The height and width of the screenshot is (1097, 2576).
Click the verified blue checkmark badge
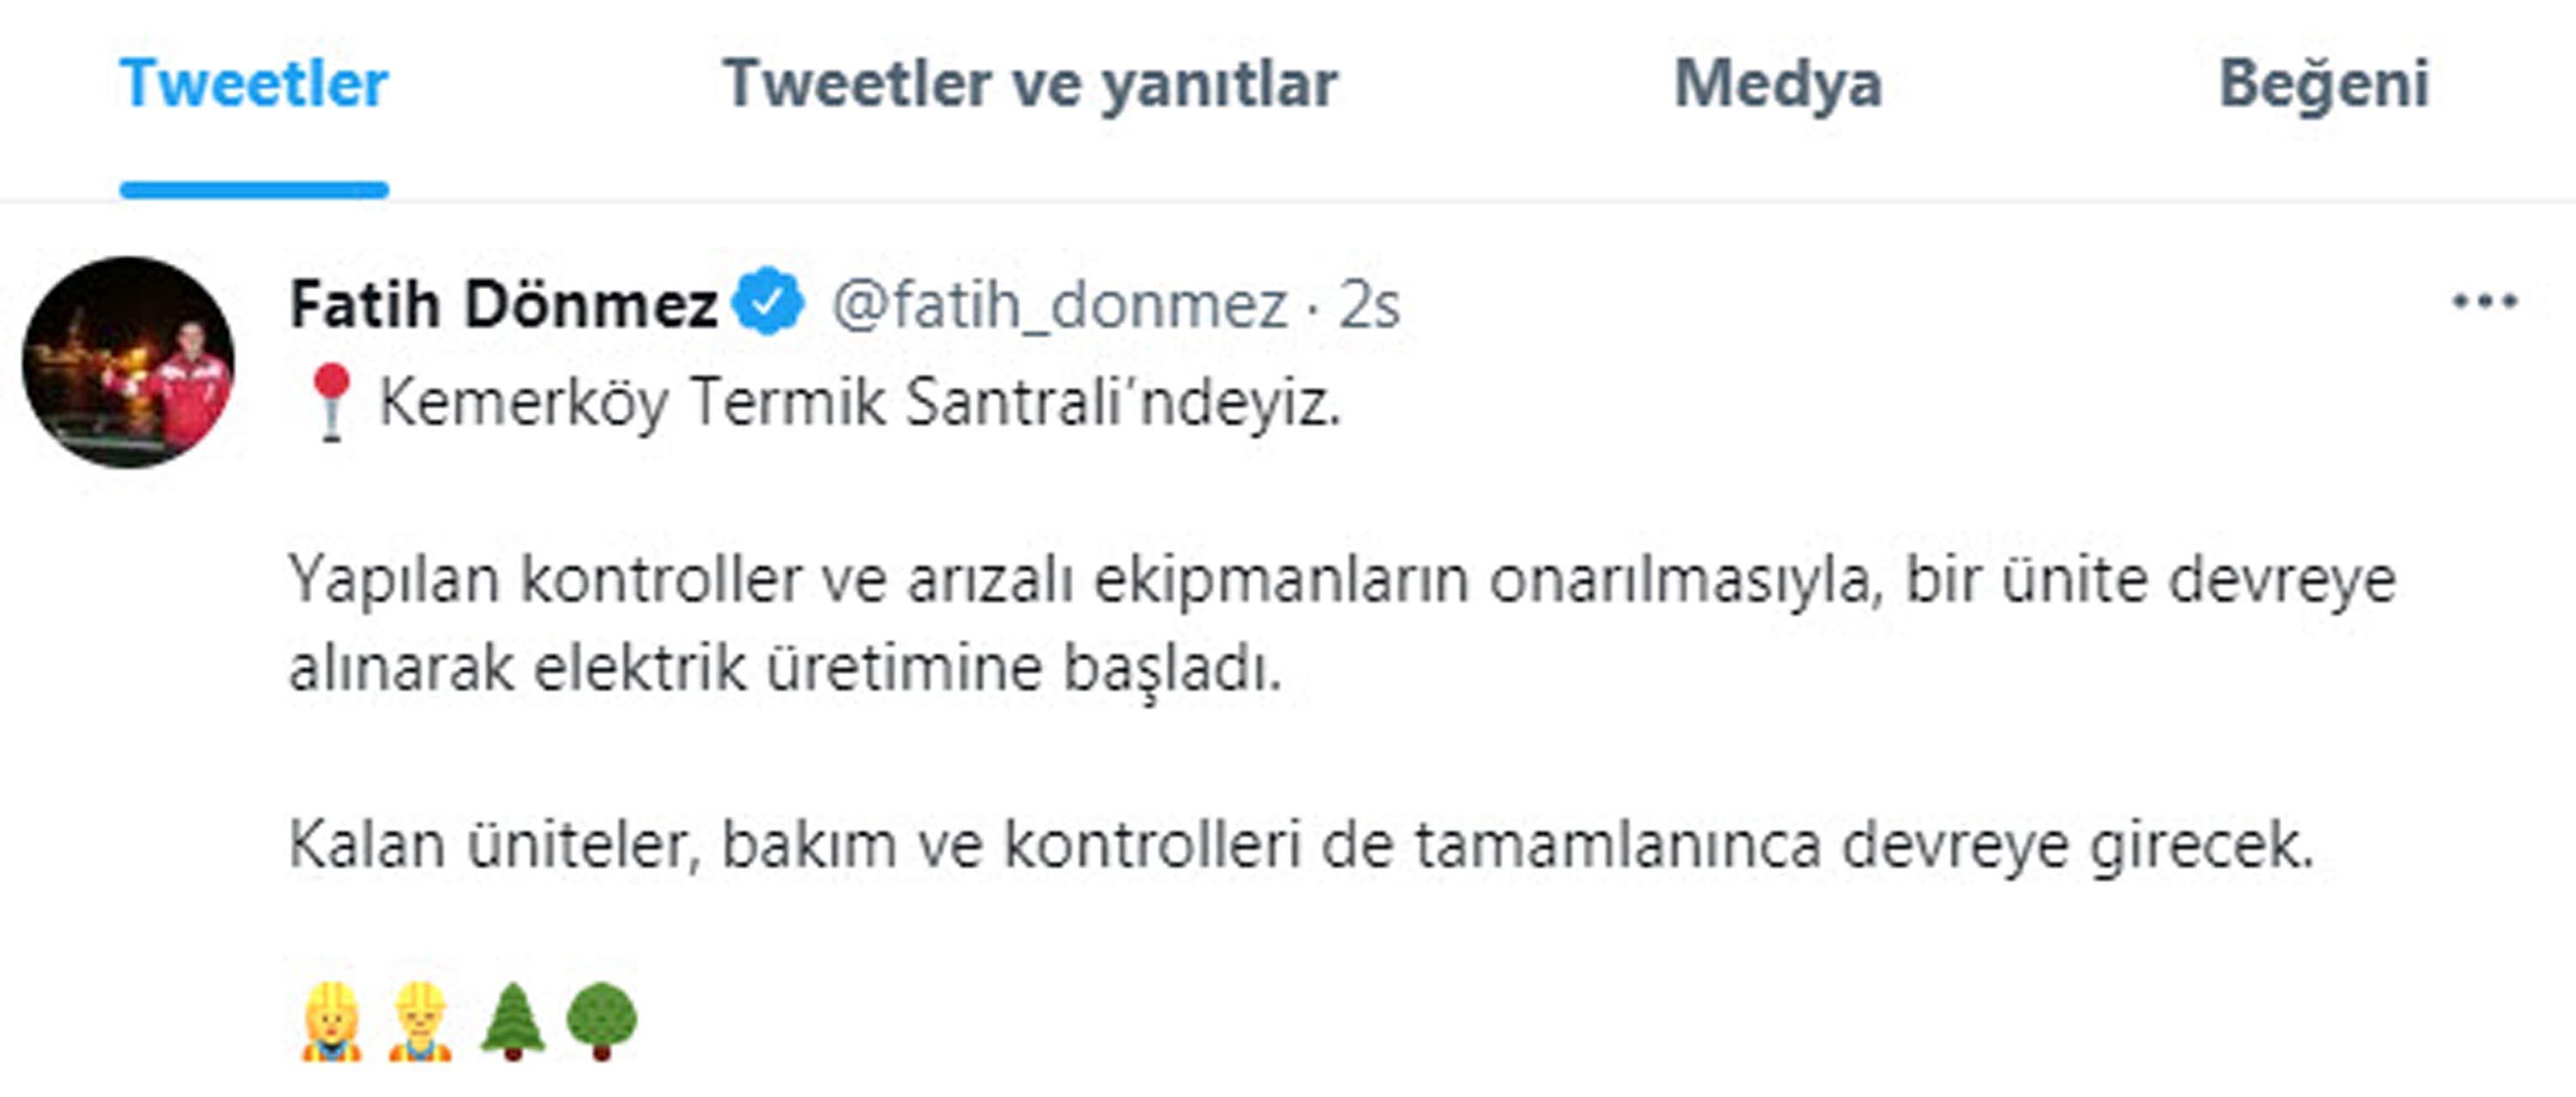(x=766, y=305)
